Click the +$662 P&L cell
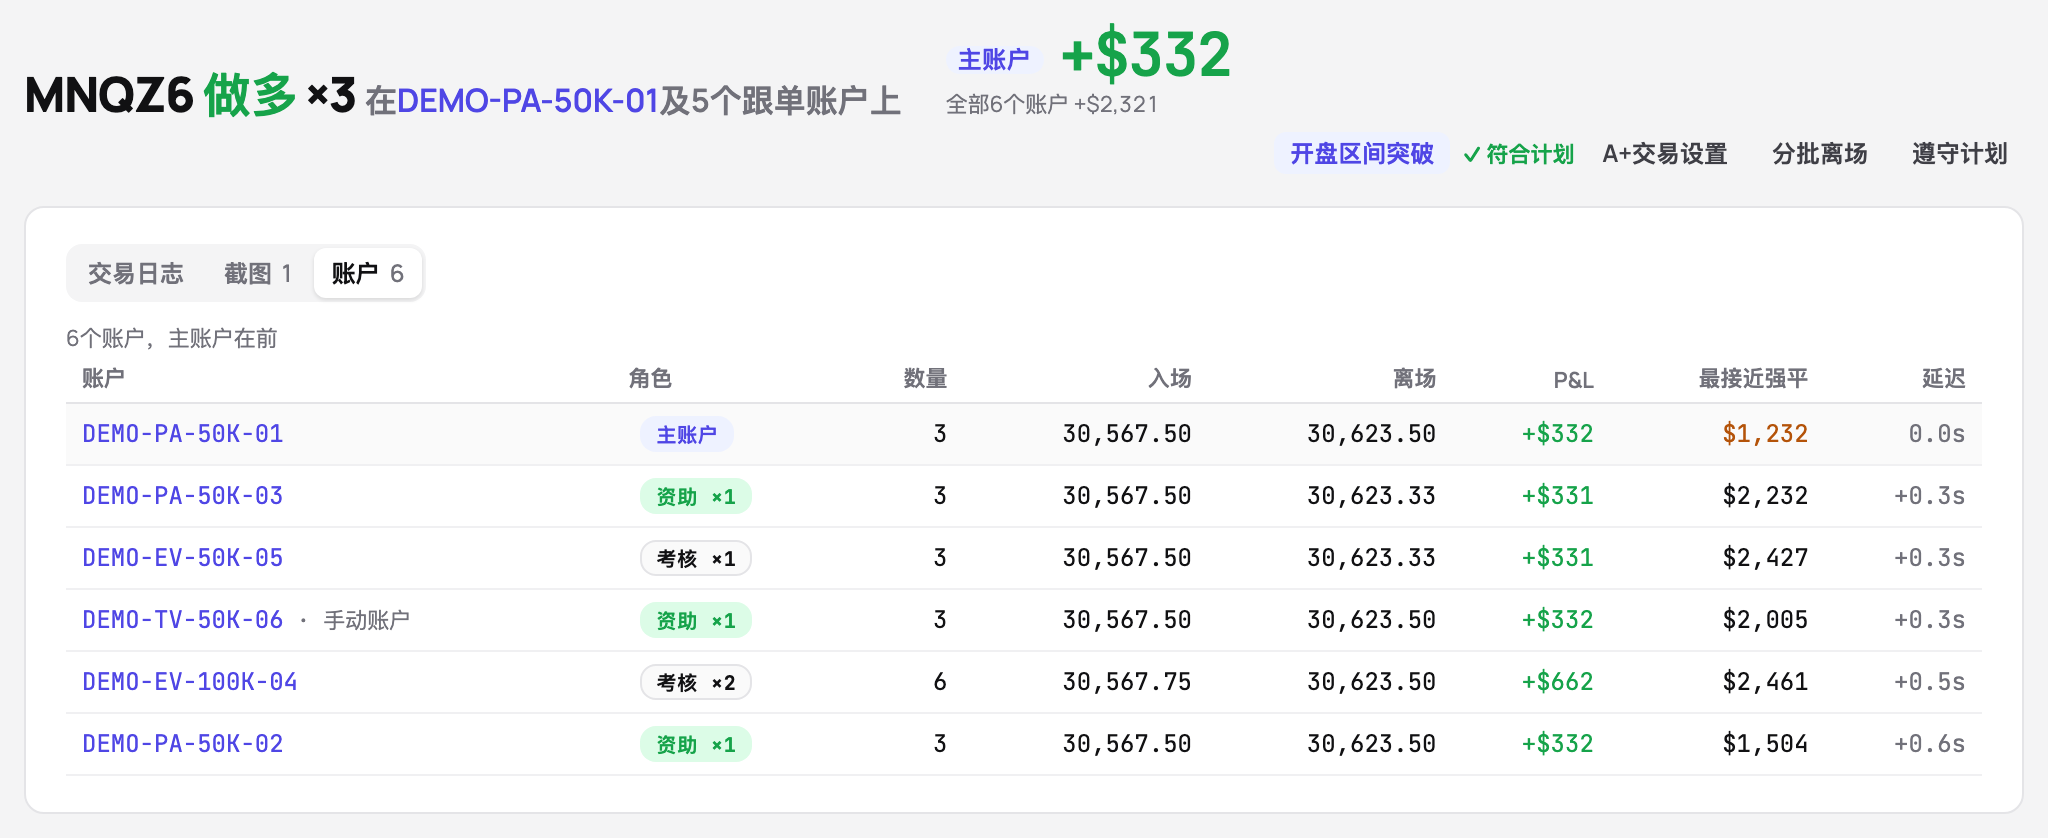The image size is (2048, 838). (1557, 682)
